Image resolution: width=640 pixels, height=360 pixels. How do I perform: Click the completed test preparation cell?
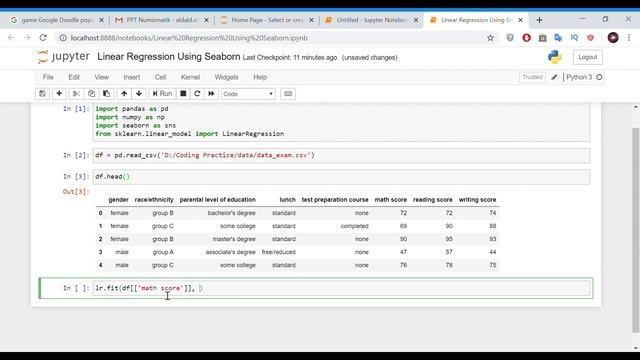tap(354, 226)
